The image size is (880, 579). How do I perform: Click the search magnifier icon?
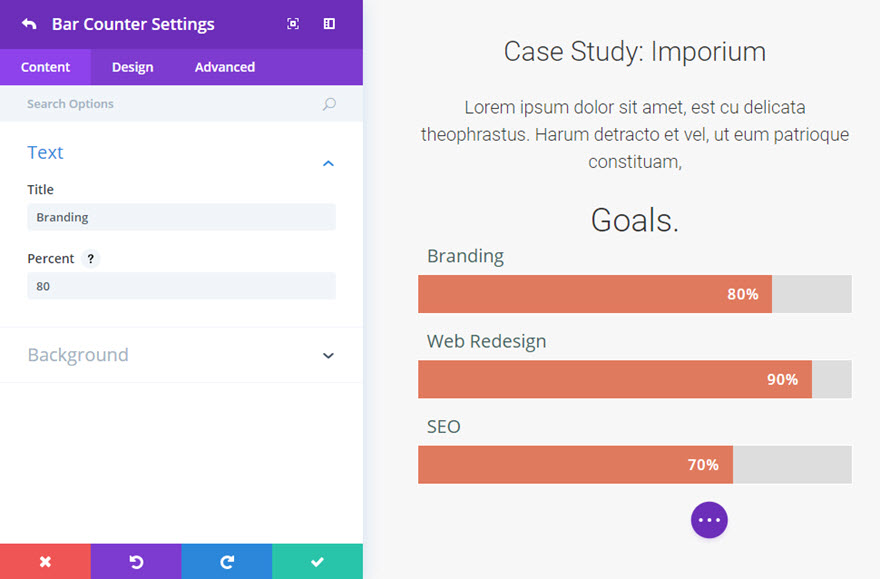pyautogui.click(x=329, y=104)
